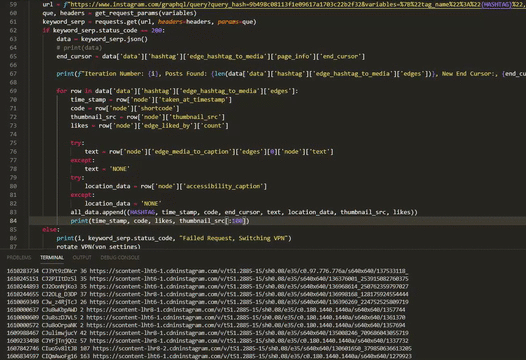Click line number 69 in the gutter
The height and width of the screenshot is (360, 526).
coord(13,91)
